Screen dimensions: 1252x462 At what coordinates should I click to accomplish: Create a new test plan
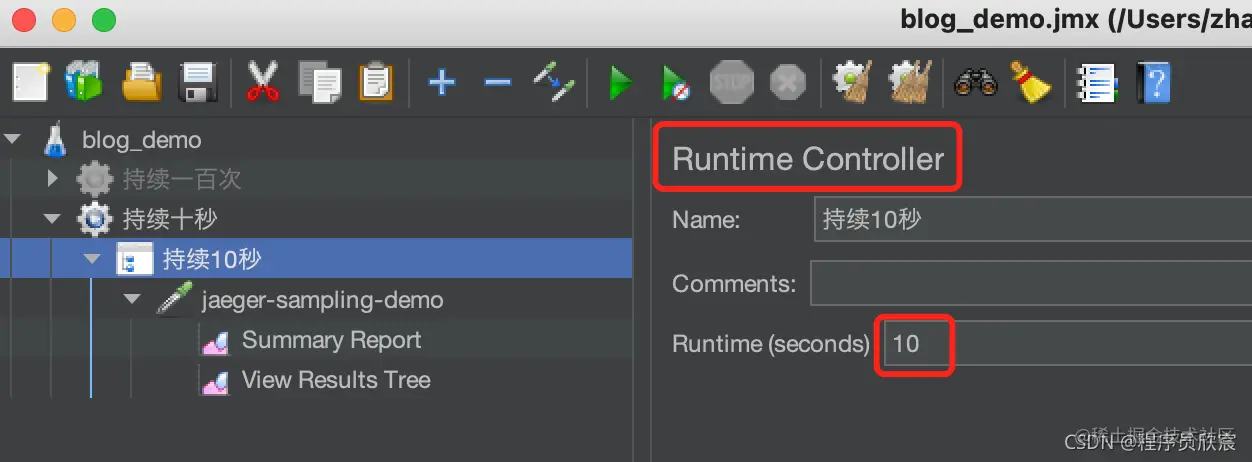tap(31, 81)
